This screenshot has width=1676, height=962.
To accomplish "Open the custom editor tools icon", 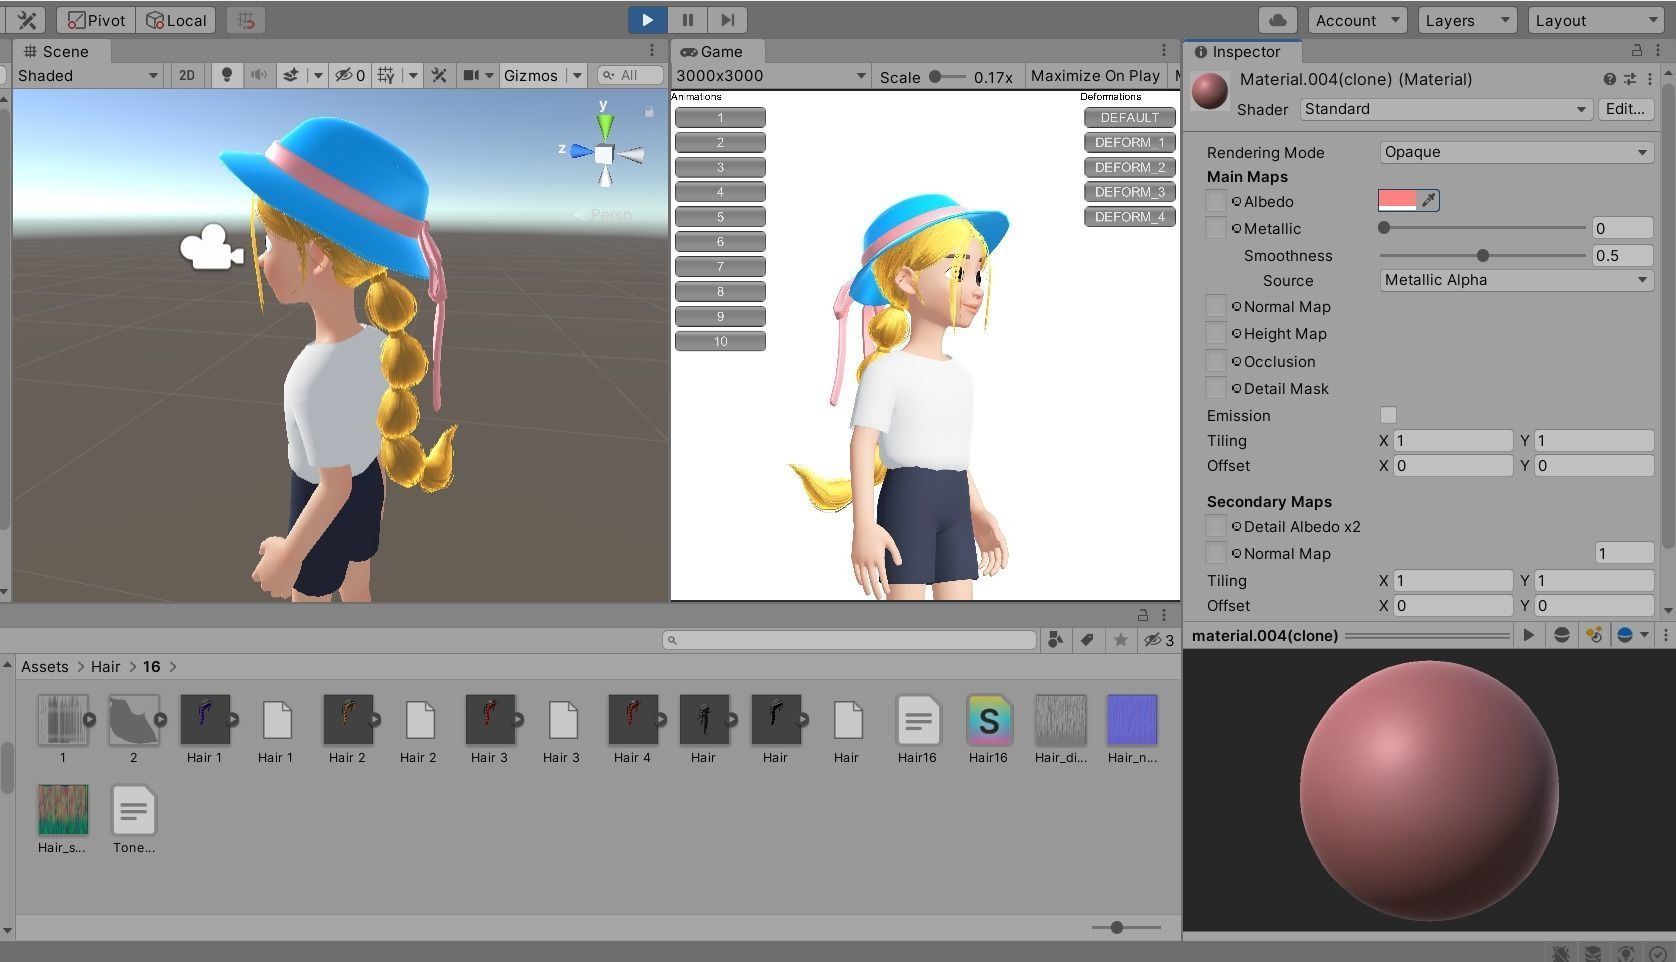I will pos(27,20).
